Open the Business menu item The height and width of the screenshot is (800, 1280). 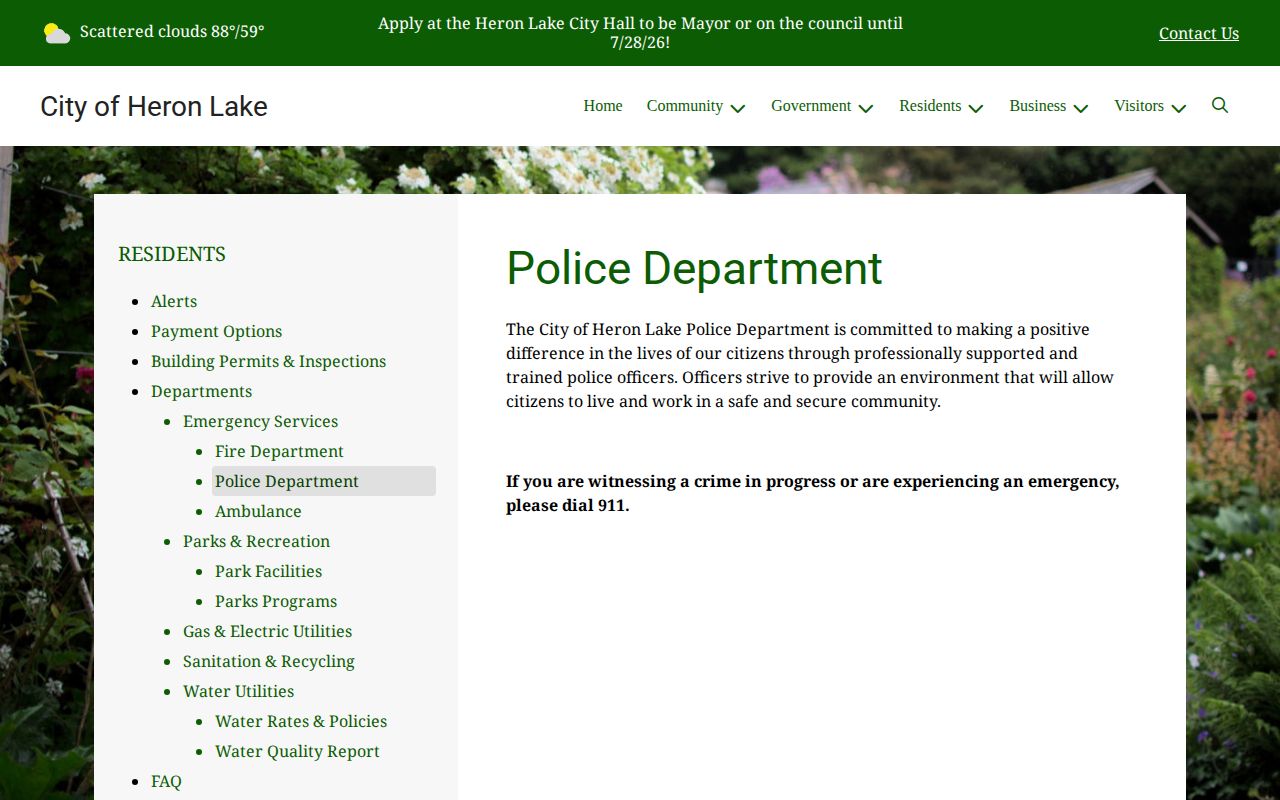point(1038,106)
